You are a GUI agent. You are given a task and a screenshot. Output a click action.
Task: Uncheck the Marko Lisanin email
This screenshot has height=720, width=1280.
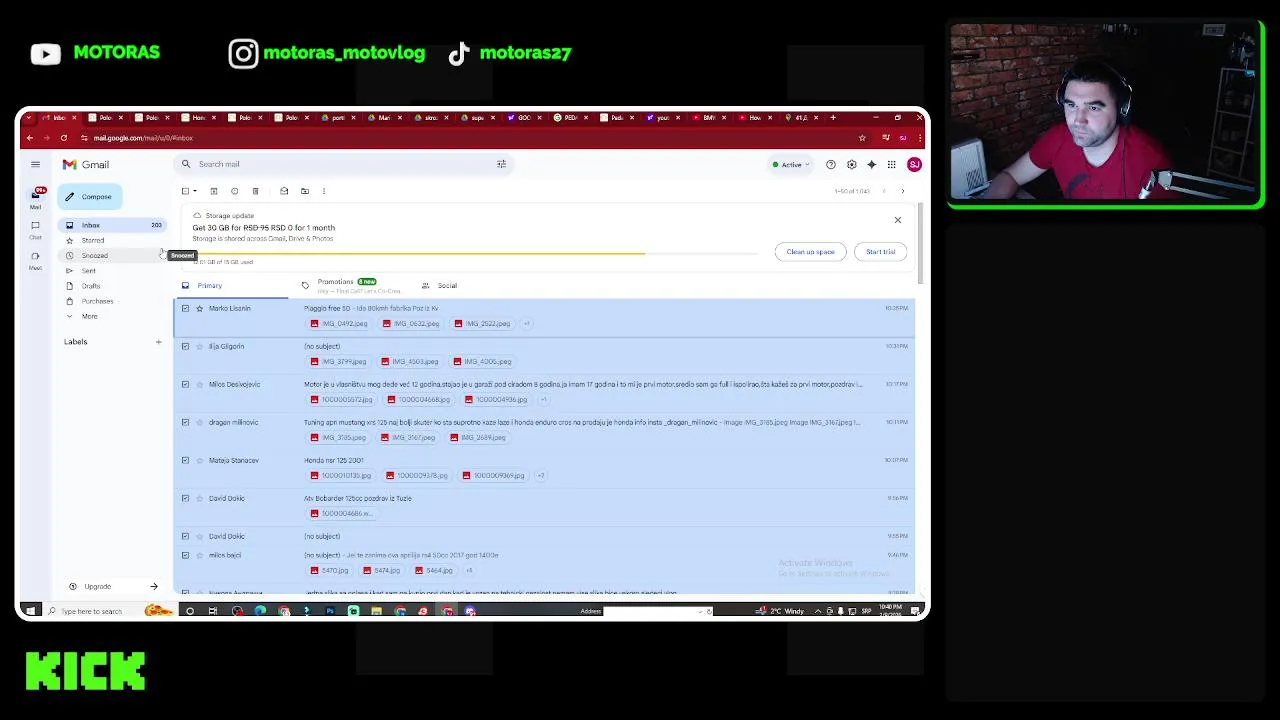pos(185,308)
